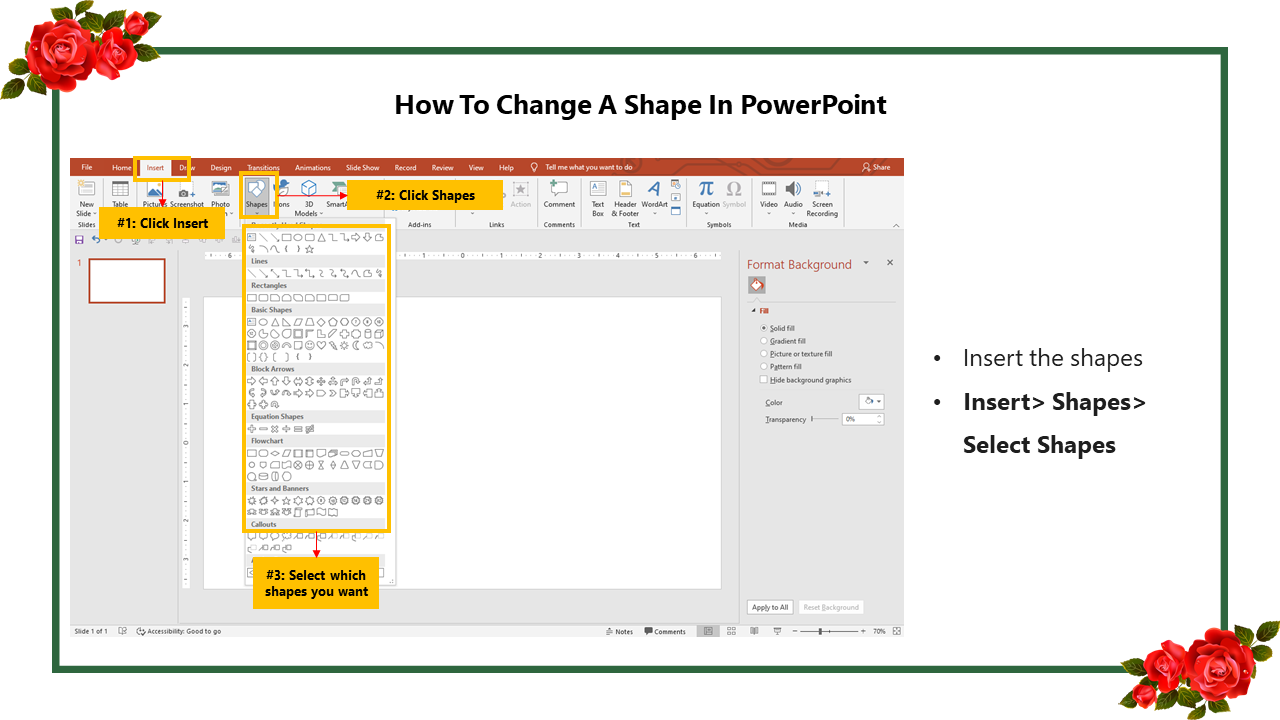The height and width of the screenshot is (720, 1280).
Task: Open the Video dropdown arrow
Action: click(x=768, y=214)
